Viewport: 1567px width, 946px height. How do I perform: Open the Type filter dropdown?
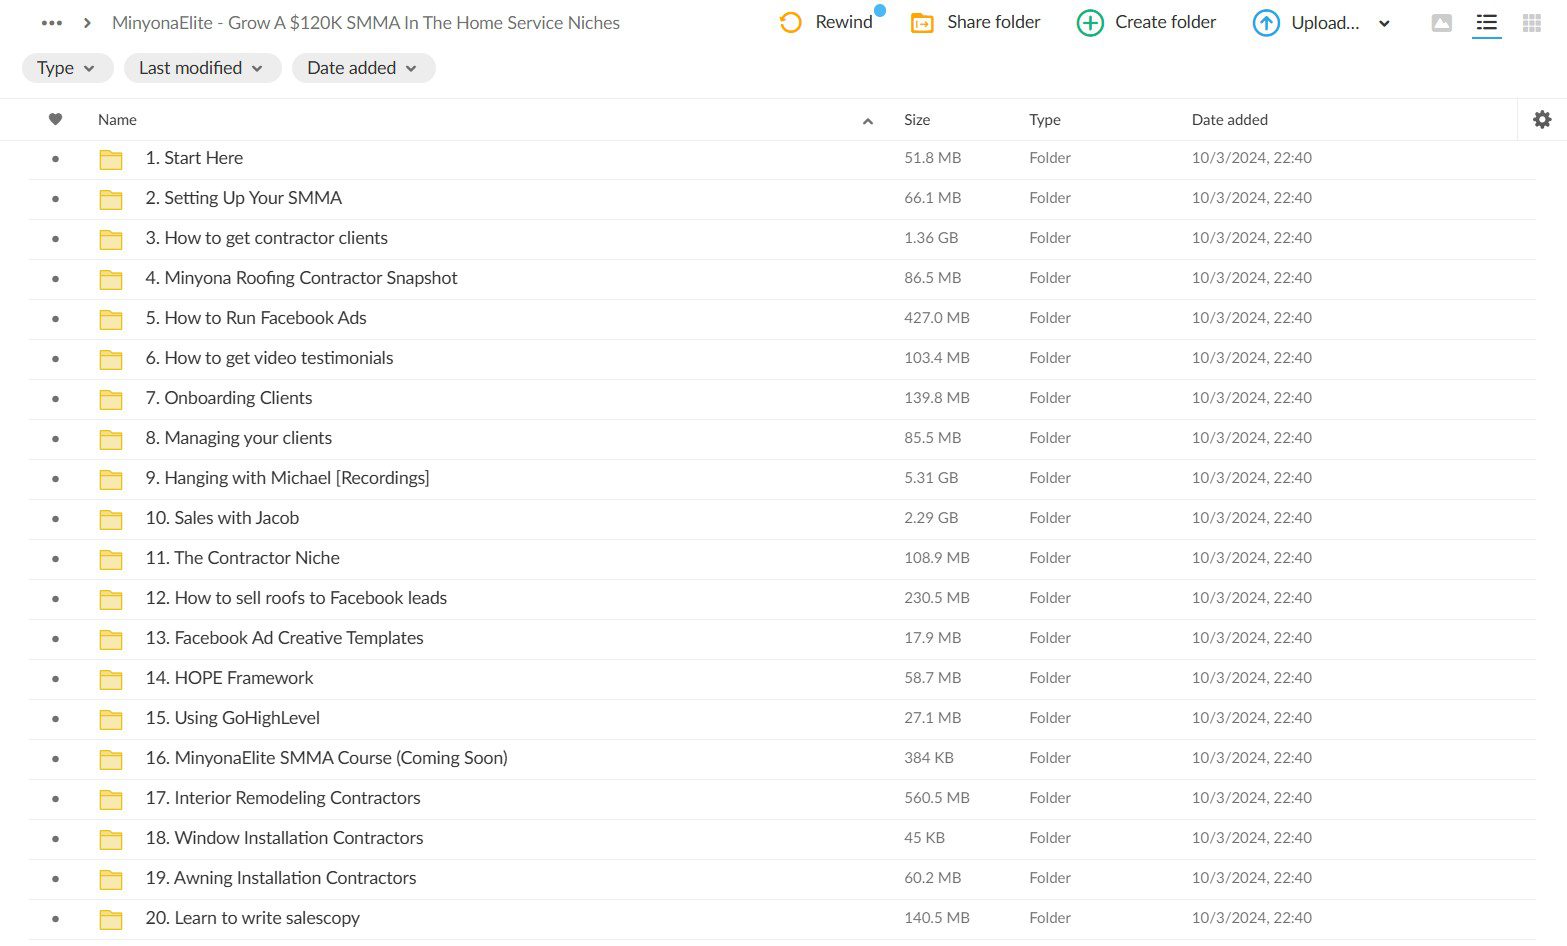point(67,68)
